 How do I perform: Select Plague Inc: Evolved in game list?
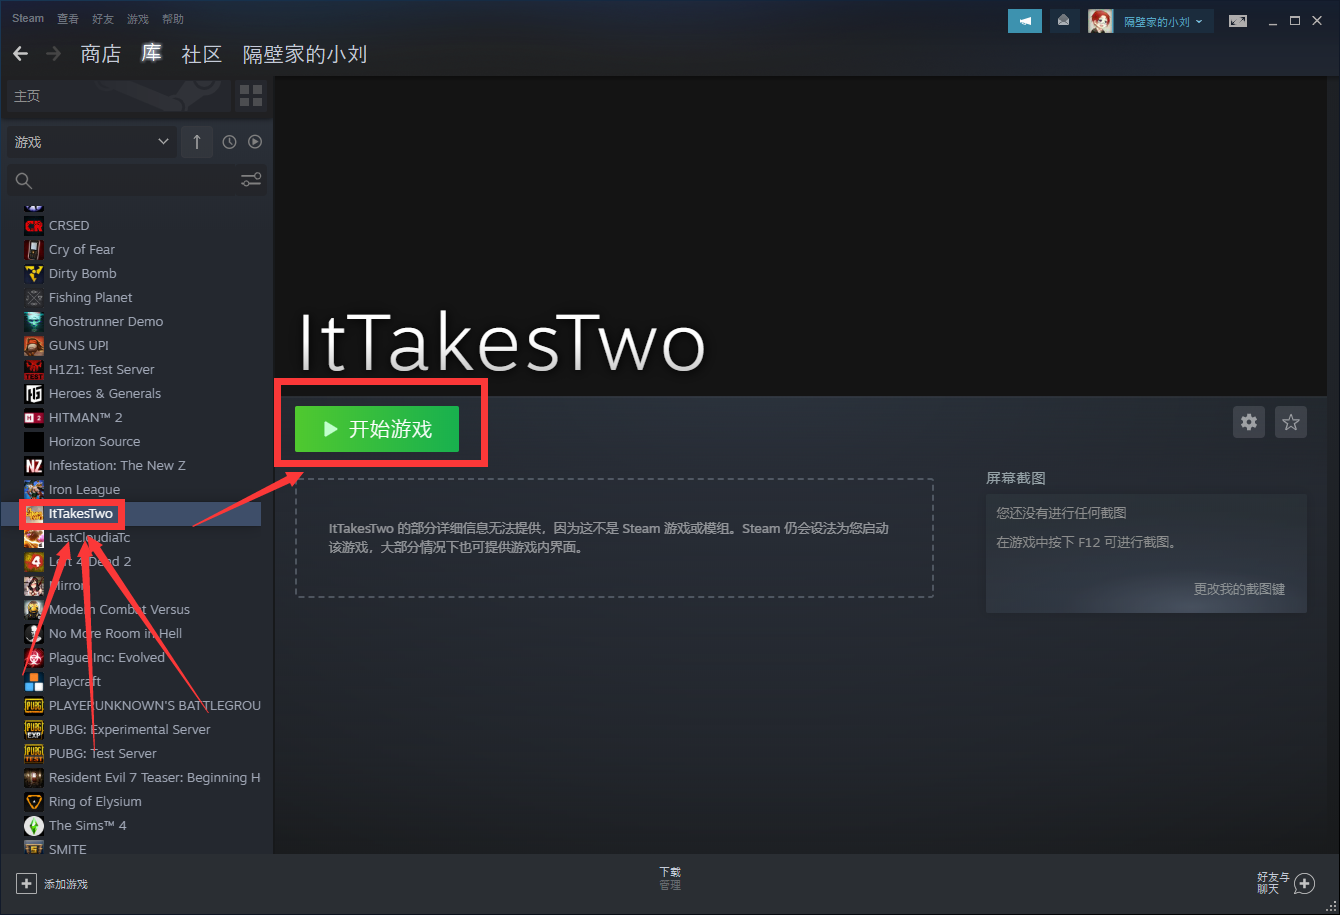pos(106,657)
